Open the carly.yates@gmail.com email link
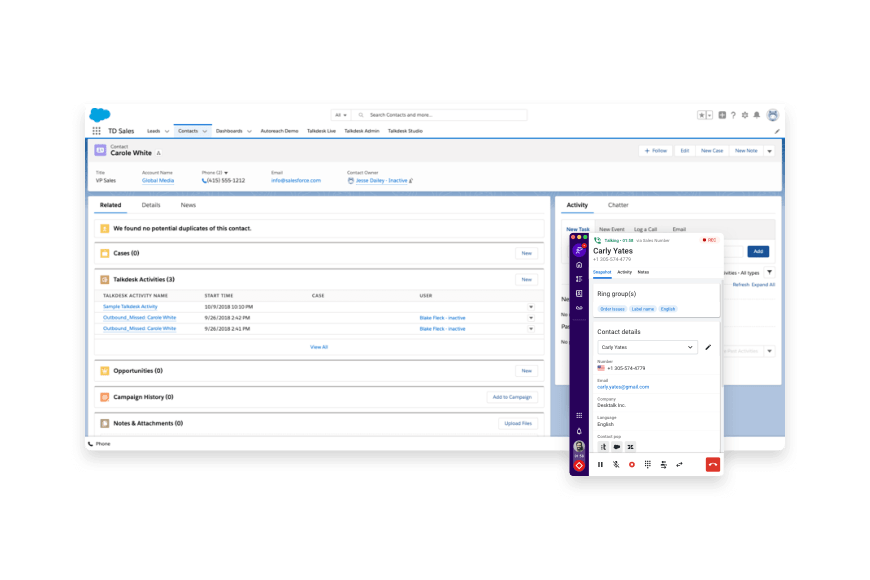The height and width of the screenshot is (580, 870). [624, 387]
